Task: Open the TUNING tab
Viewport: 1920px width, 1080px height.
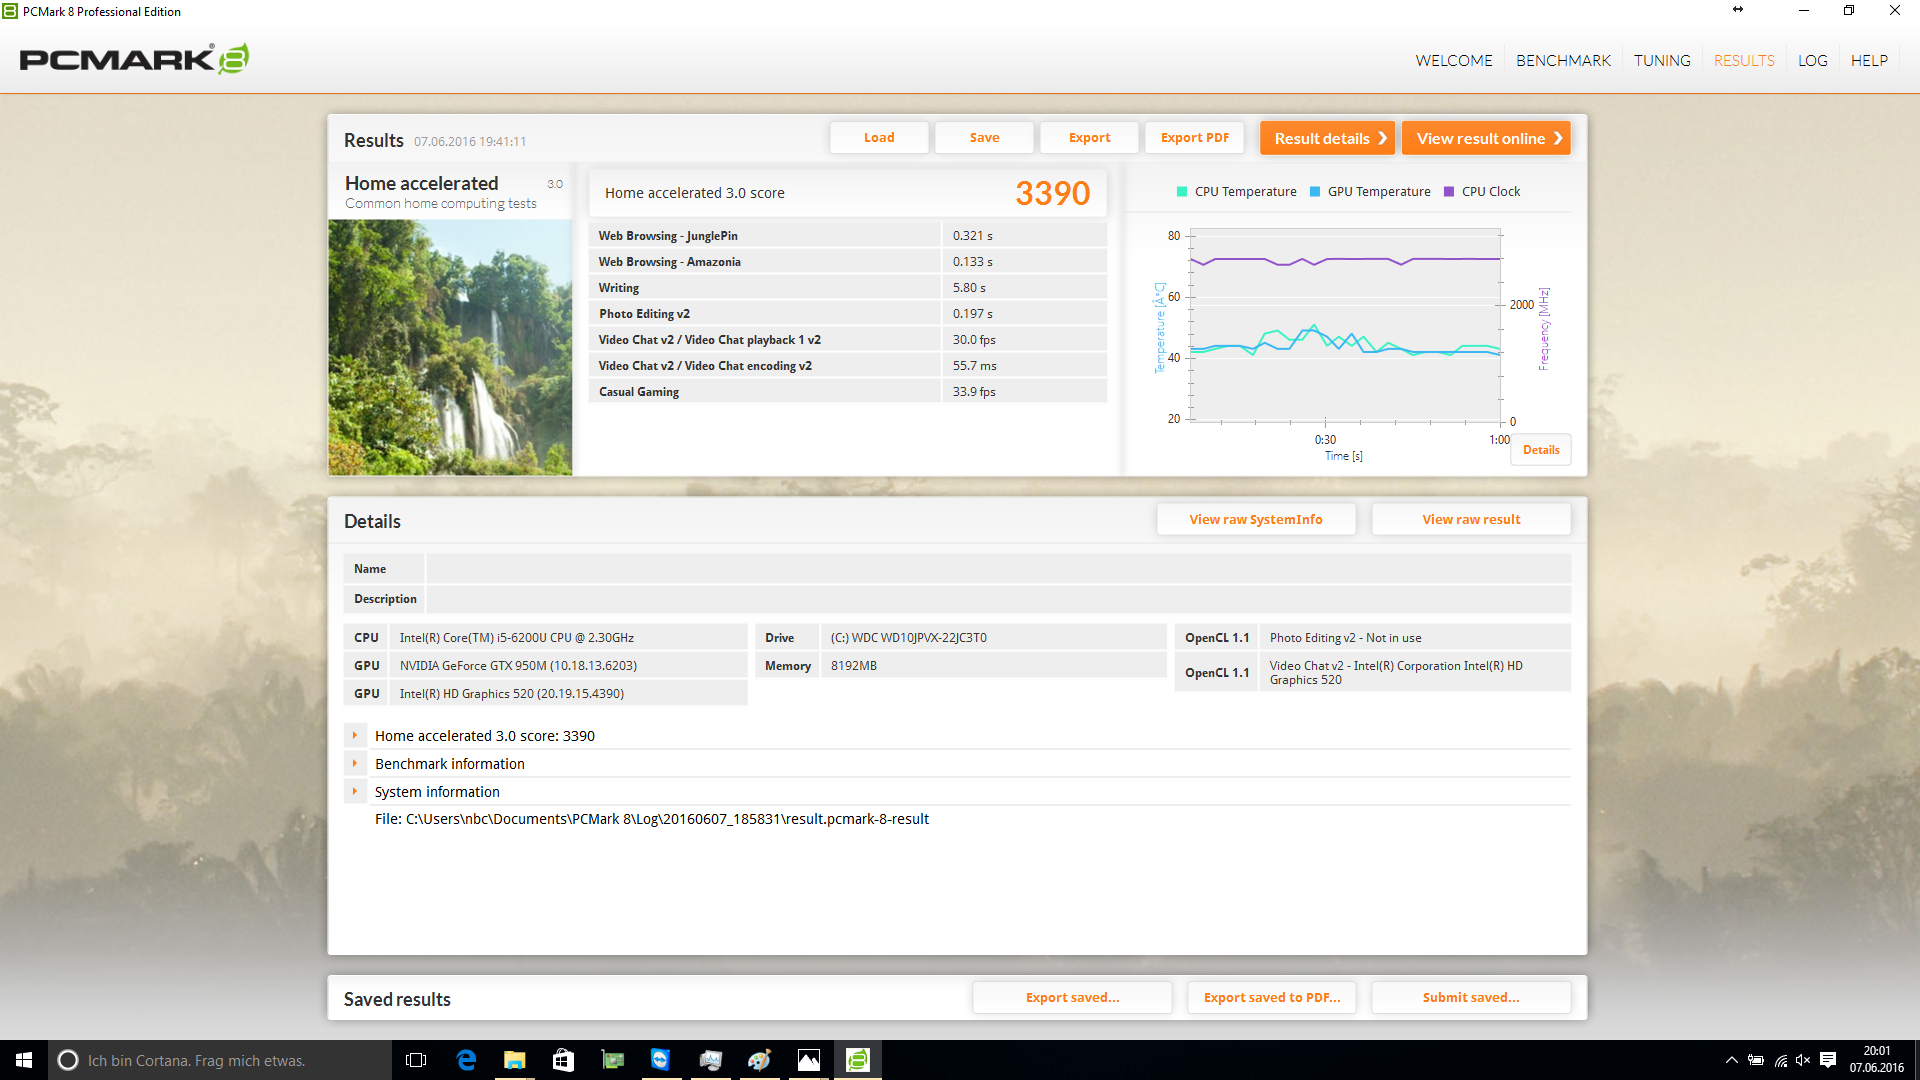Action: [1662, 61]
